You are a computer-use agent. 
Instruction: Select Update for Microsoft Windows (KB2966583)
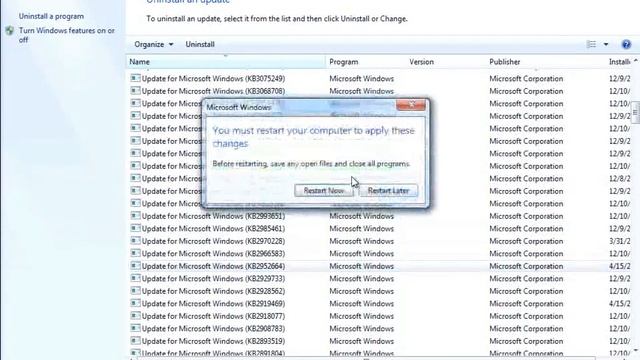[213, 253]
